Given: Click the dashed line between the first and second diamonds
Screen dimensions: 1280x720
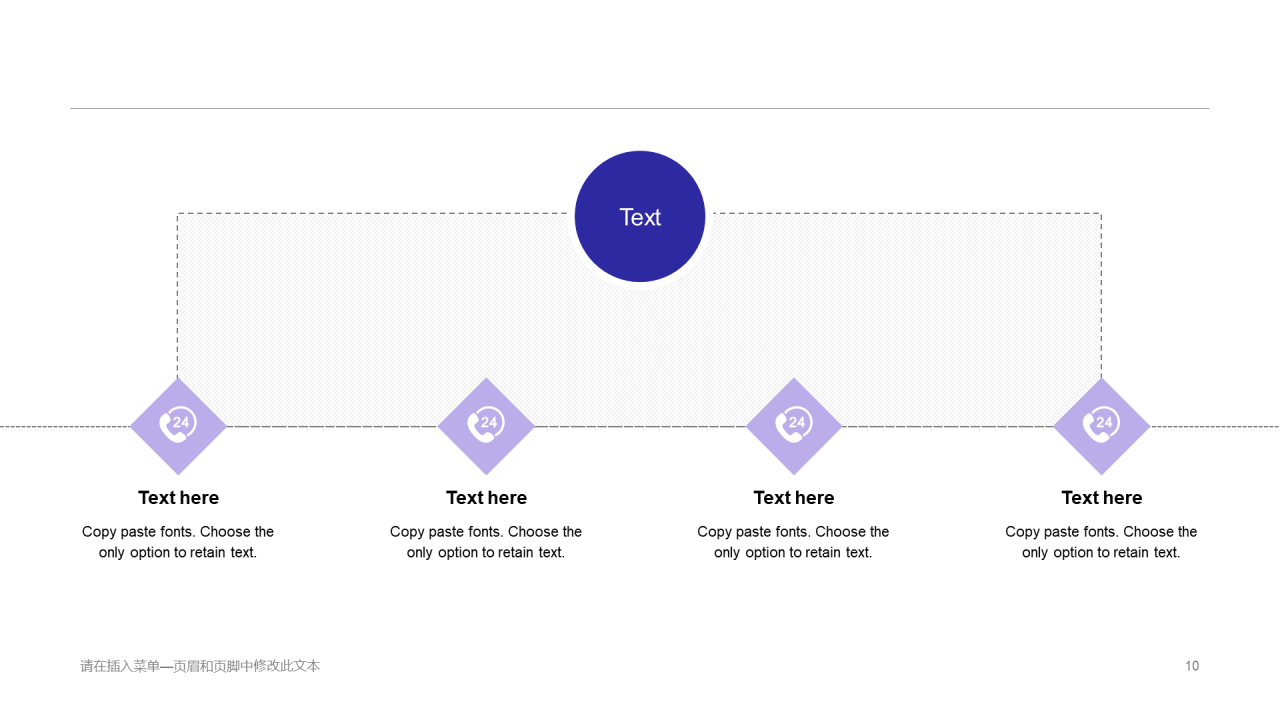Looking at the screenshot, I should (332, 427).
